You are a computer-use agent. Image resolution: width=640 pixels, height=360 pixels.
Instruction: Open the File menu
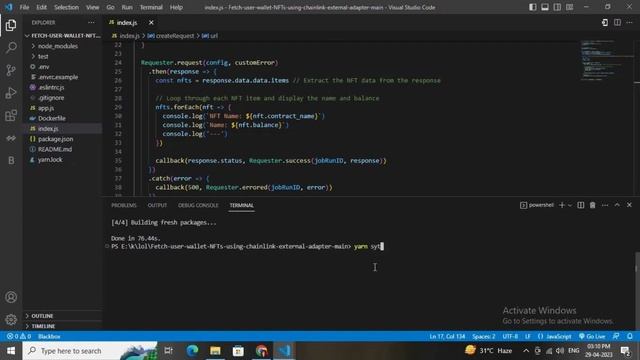24,7
